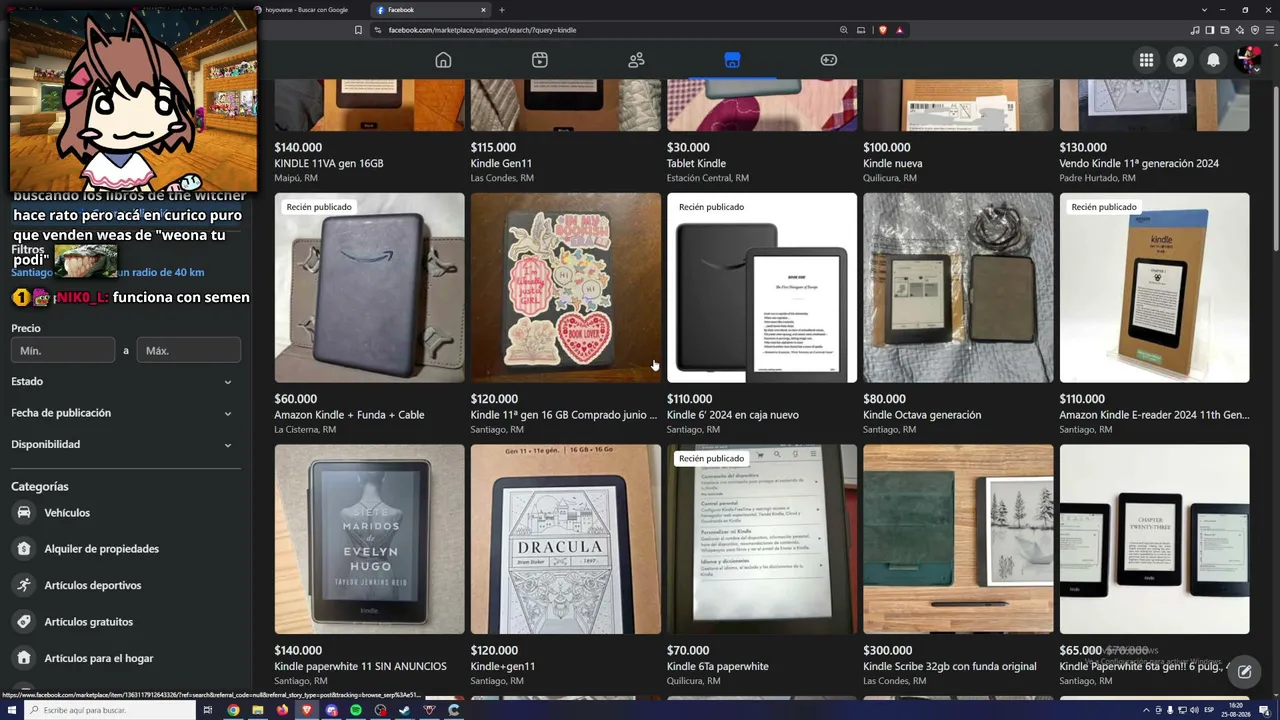Select the Facebook browser tab
The image size is (1280, 720).
click(430, 10)
